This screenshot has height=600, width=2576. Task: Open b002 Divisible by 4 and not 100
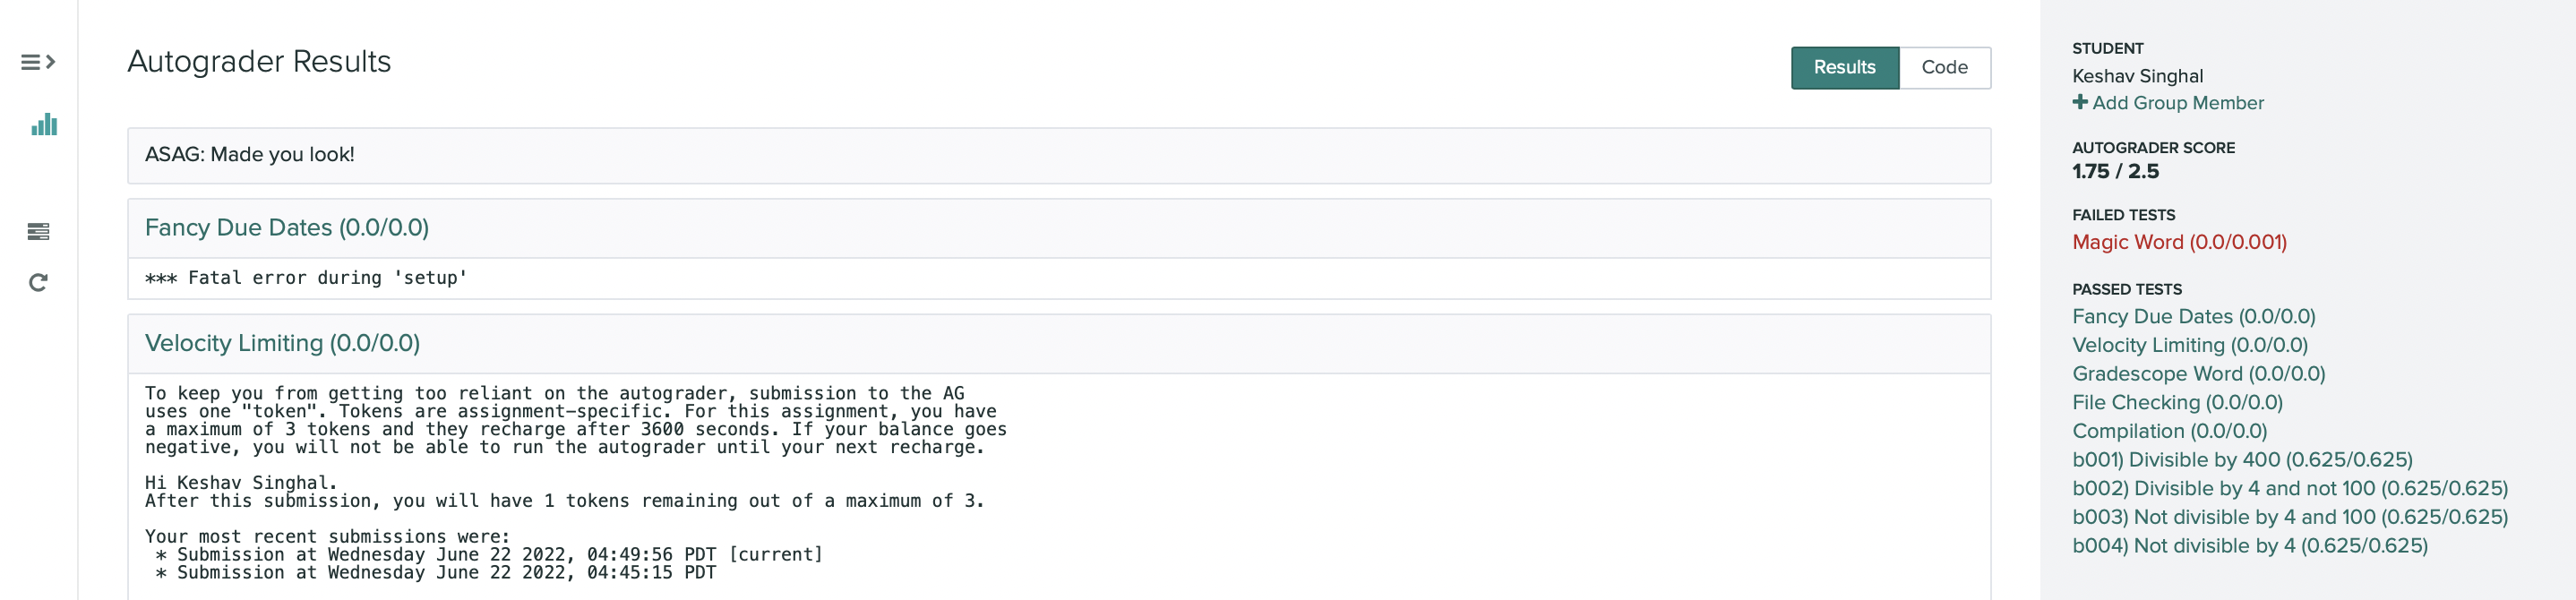click(2289, 489)
